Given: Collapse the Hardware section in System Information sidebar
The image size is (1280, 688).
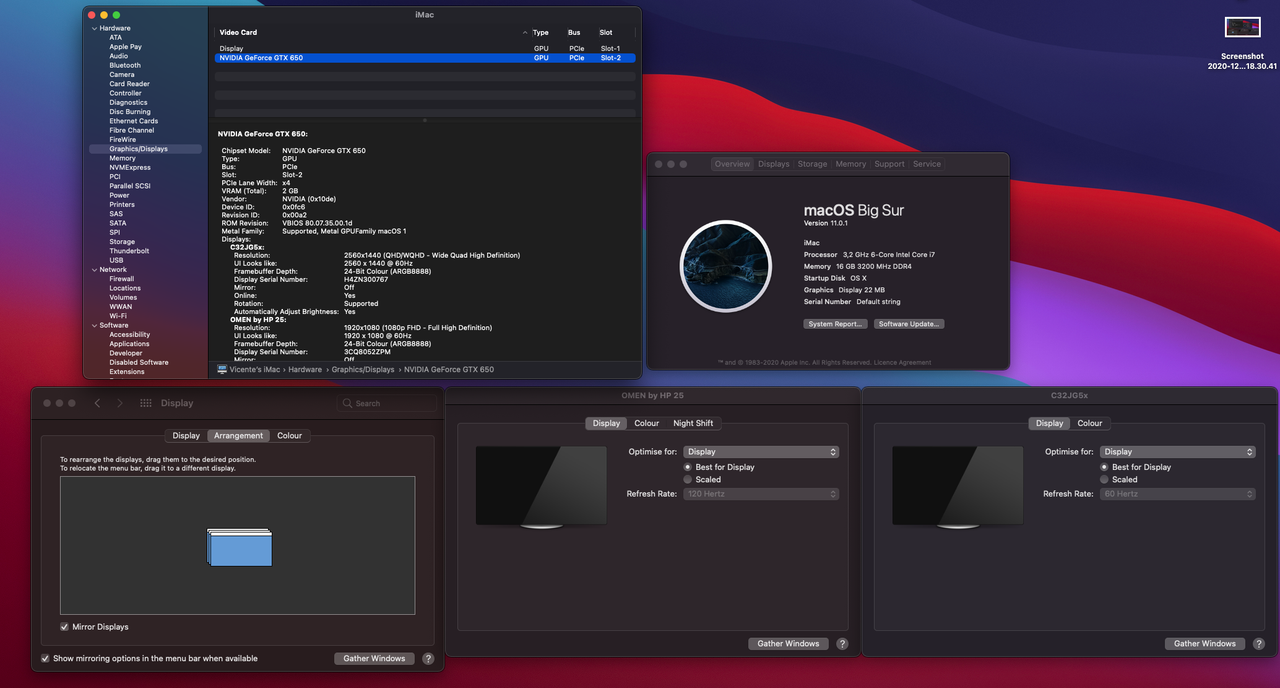Looking at the screenshot, I should 93,28.
